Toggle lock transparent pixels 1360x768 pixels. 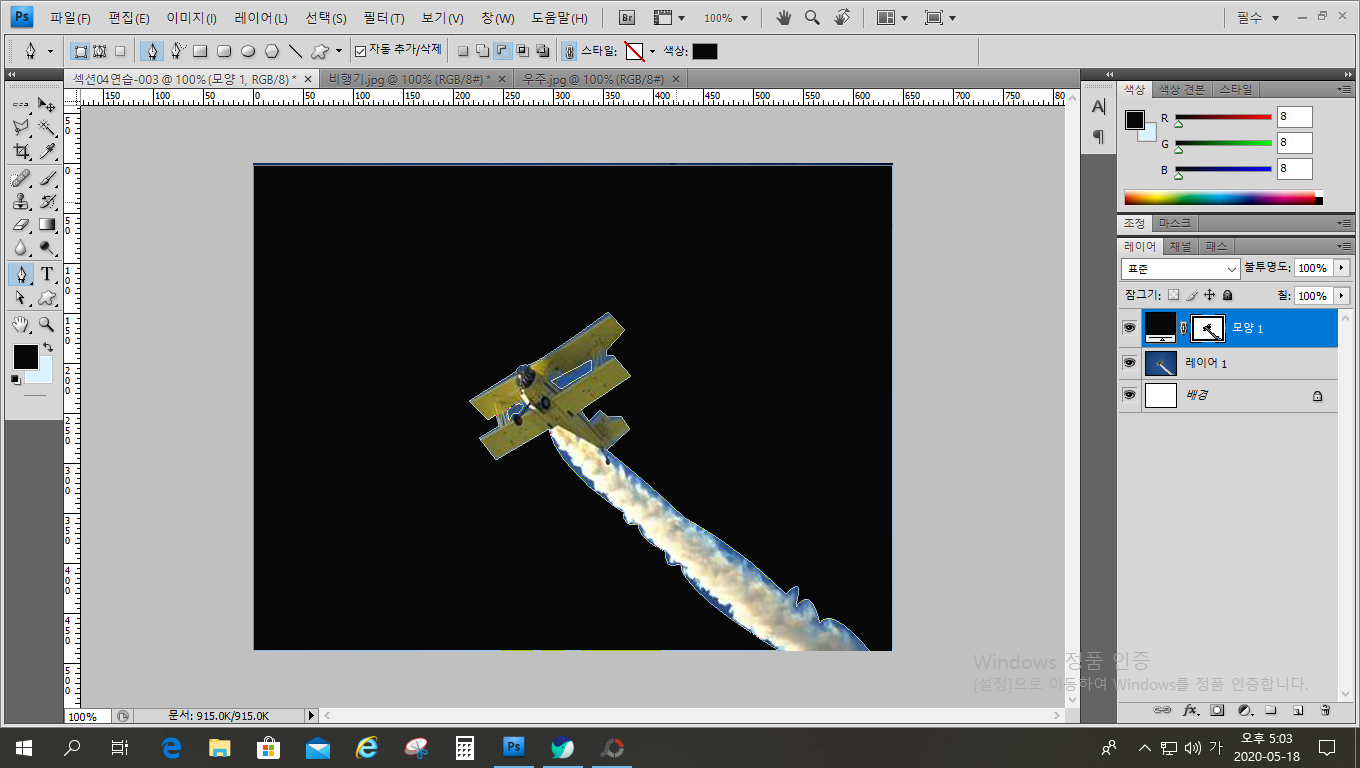(1174, 295)
